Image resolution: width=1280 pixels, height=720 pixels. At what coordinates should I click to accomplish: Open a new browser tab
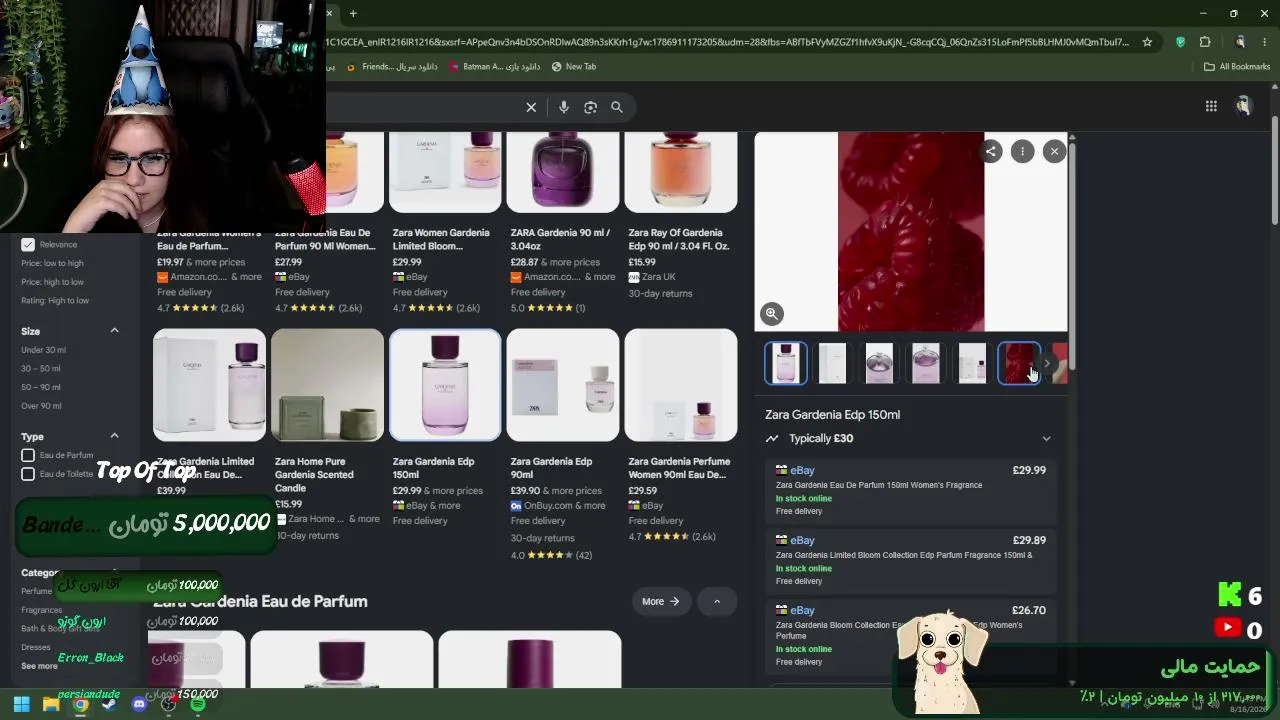[x=353, y=13]
